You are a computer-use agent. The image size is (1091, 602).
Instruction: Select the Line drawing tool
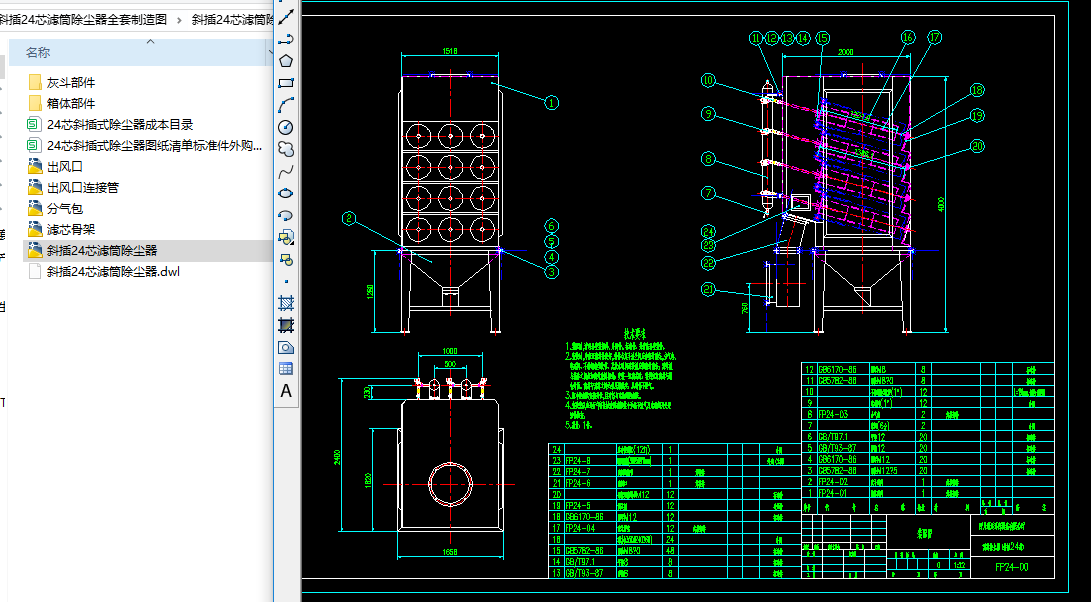(x=286, y=16)
